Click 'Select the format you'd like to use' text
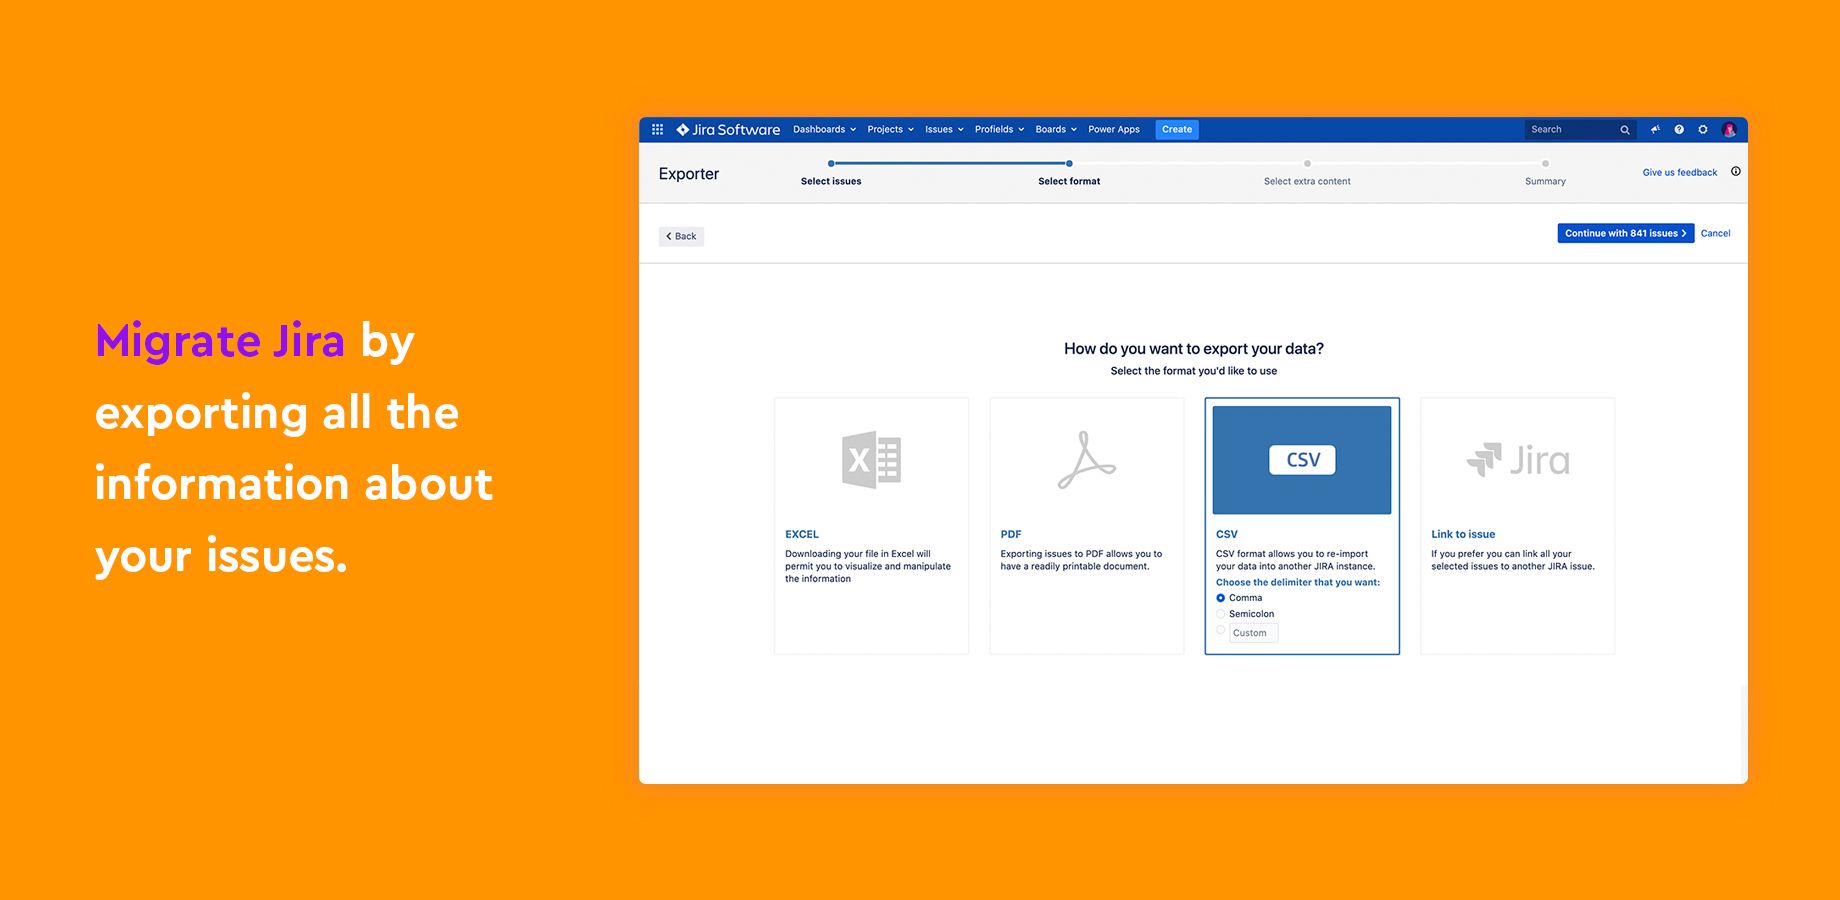 [1194, 371]
